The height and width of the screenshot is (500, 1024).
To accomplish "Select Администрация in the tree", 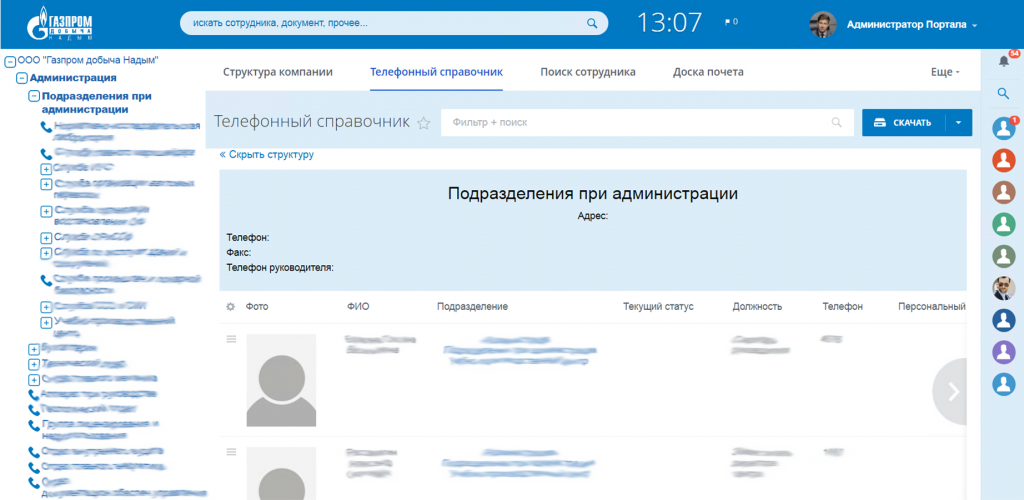I will 73,78.
